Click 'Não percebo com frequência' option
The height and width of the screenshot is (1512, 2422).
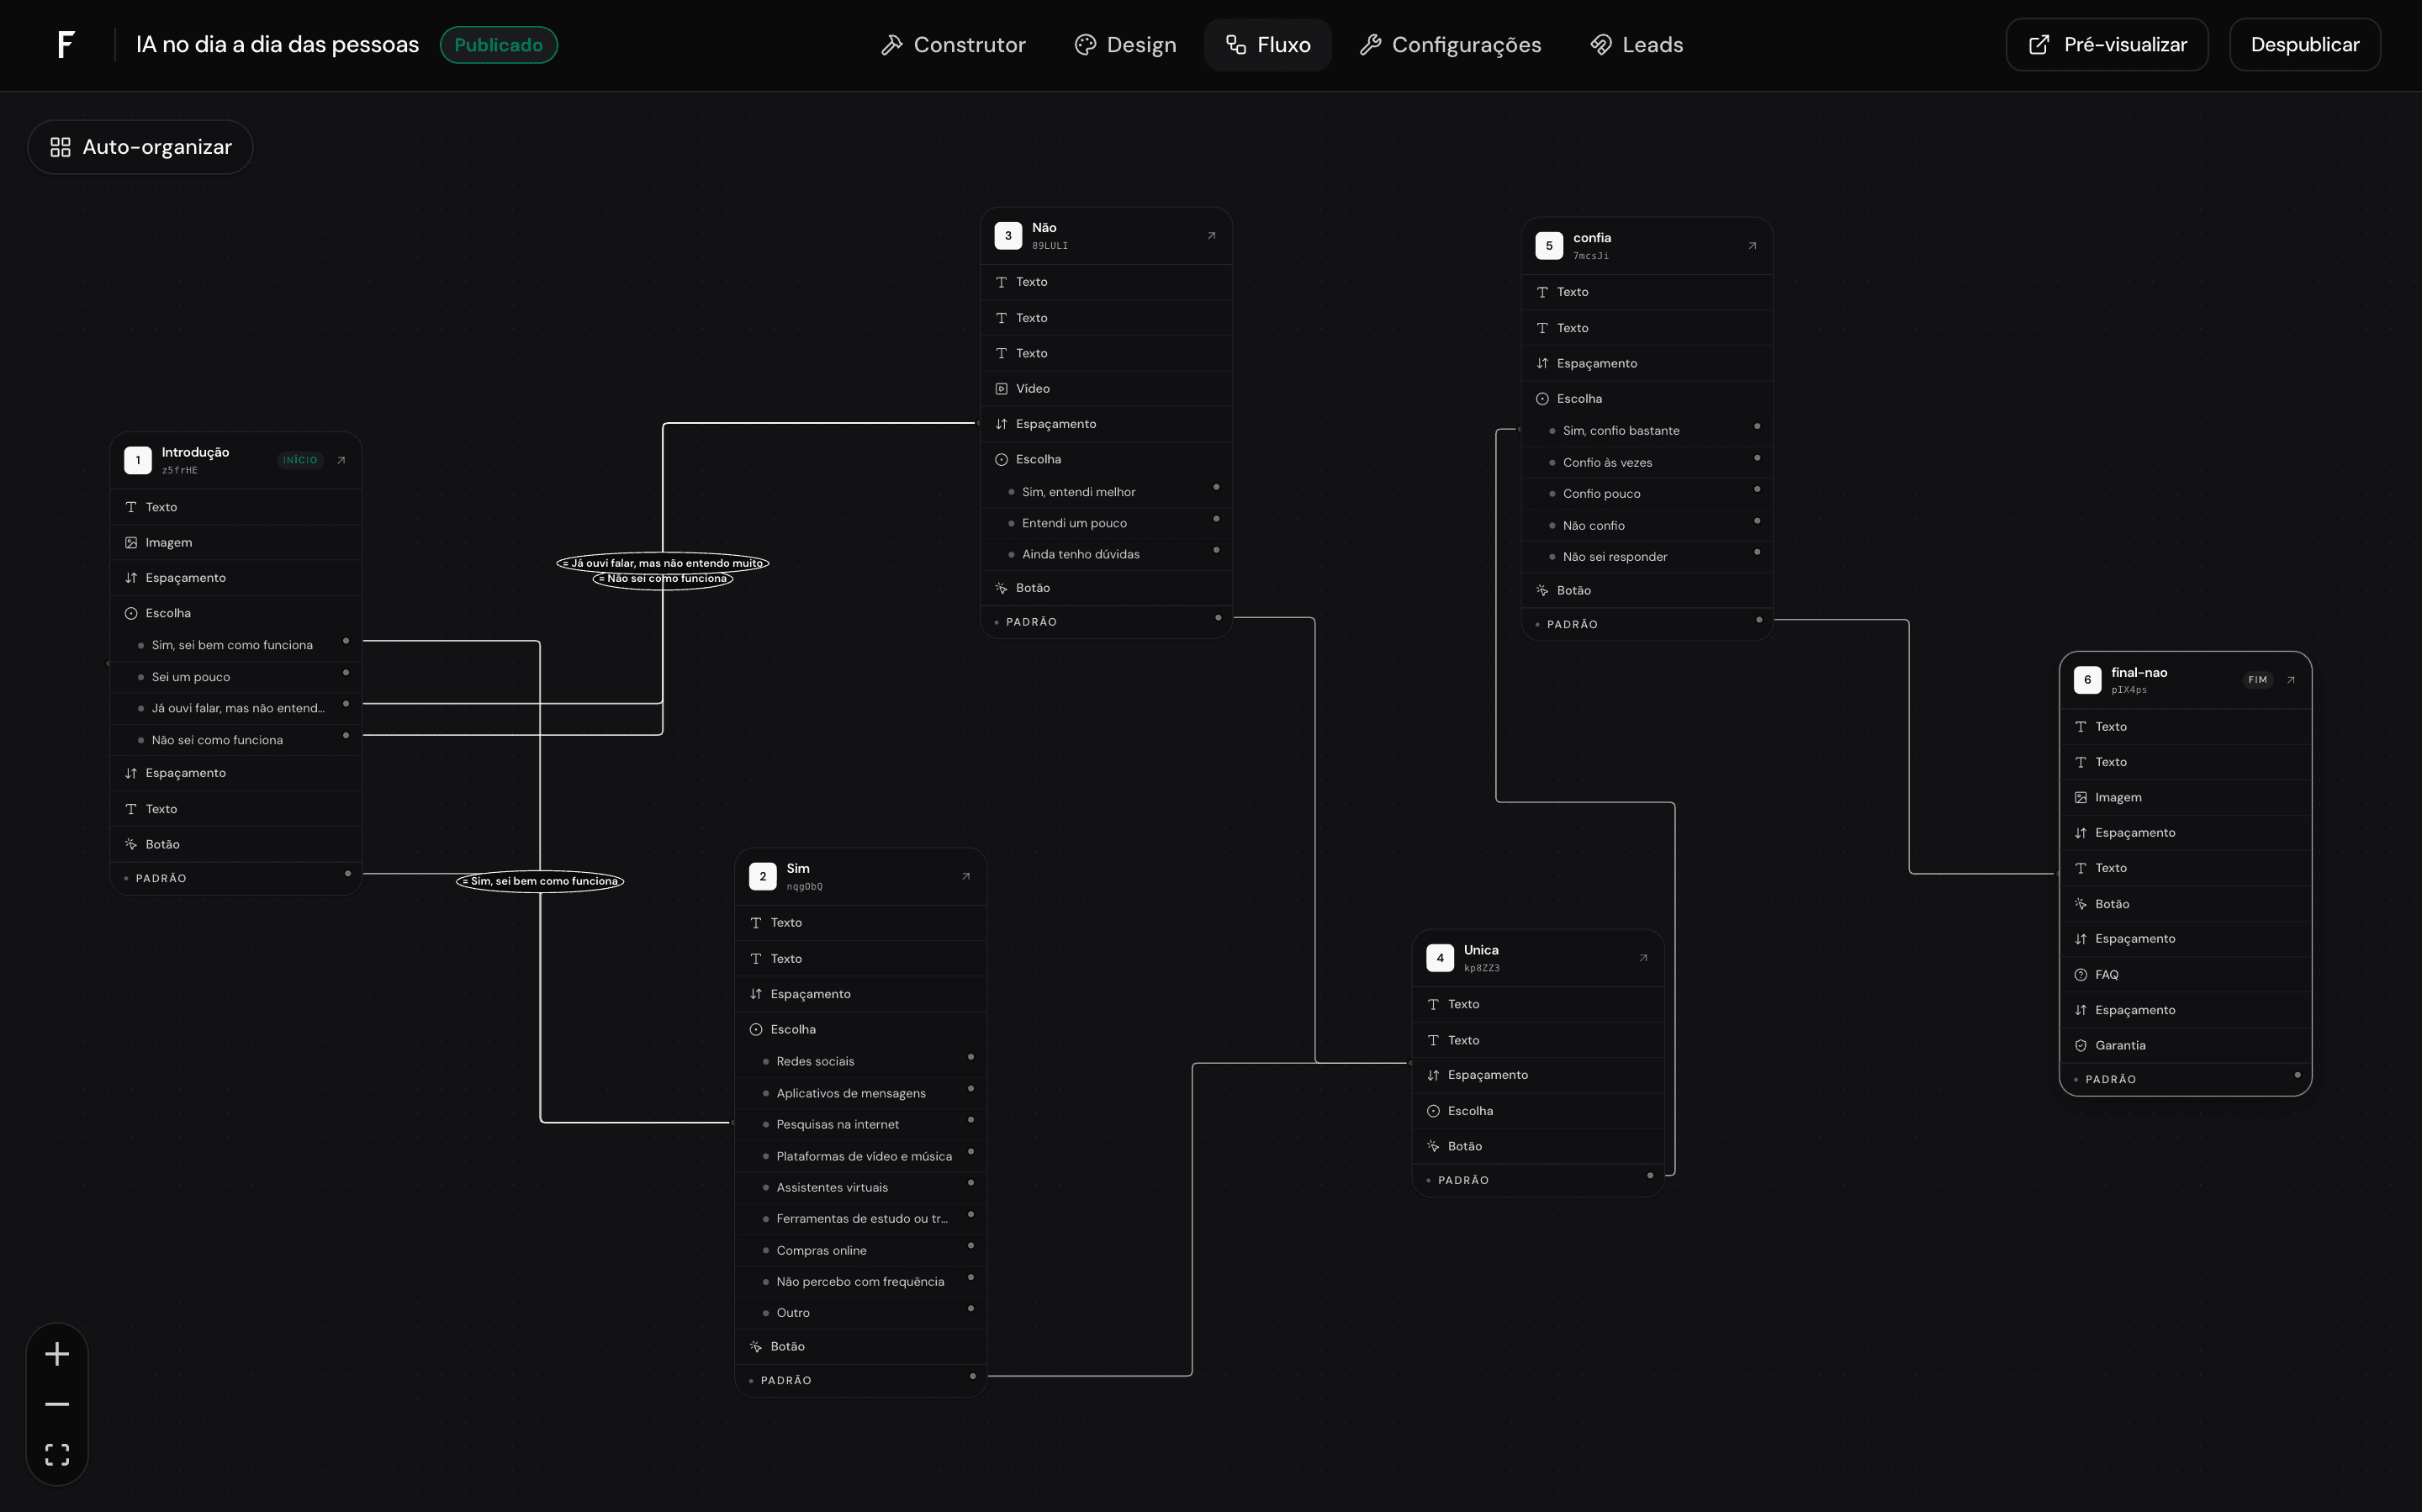point(861,1281)
